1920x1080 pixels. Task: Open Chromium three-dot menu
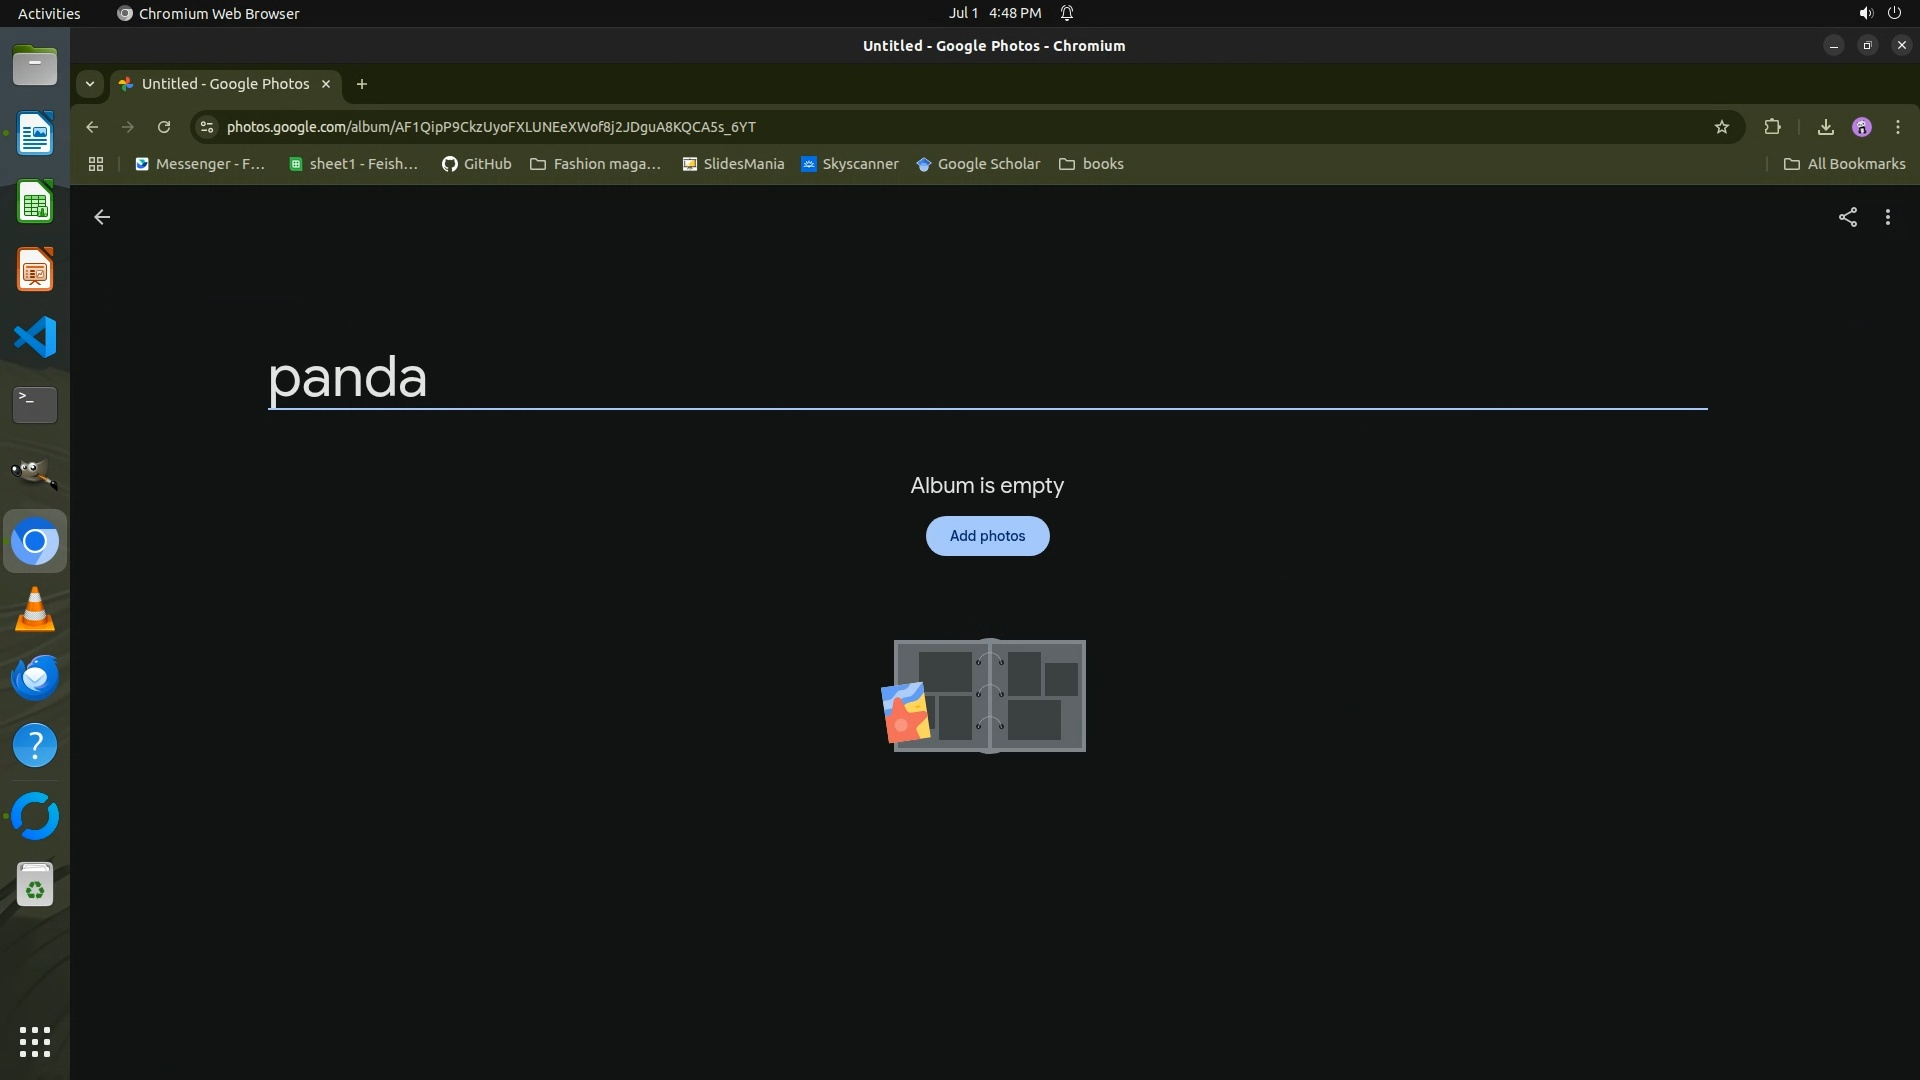[1897, 127]
